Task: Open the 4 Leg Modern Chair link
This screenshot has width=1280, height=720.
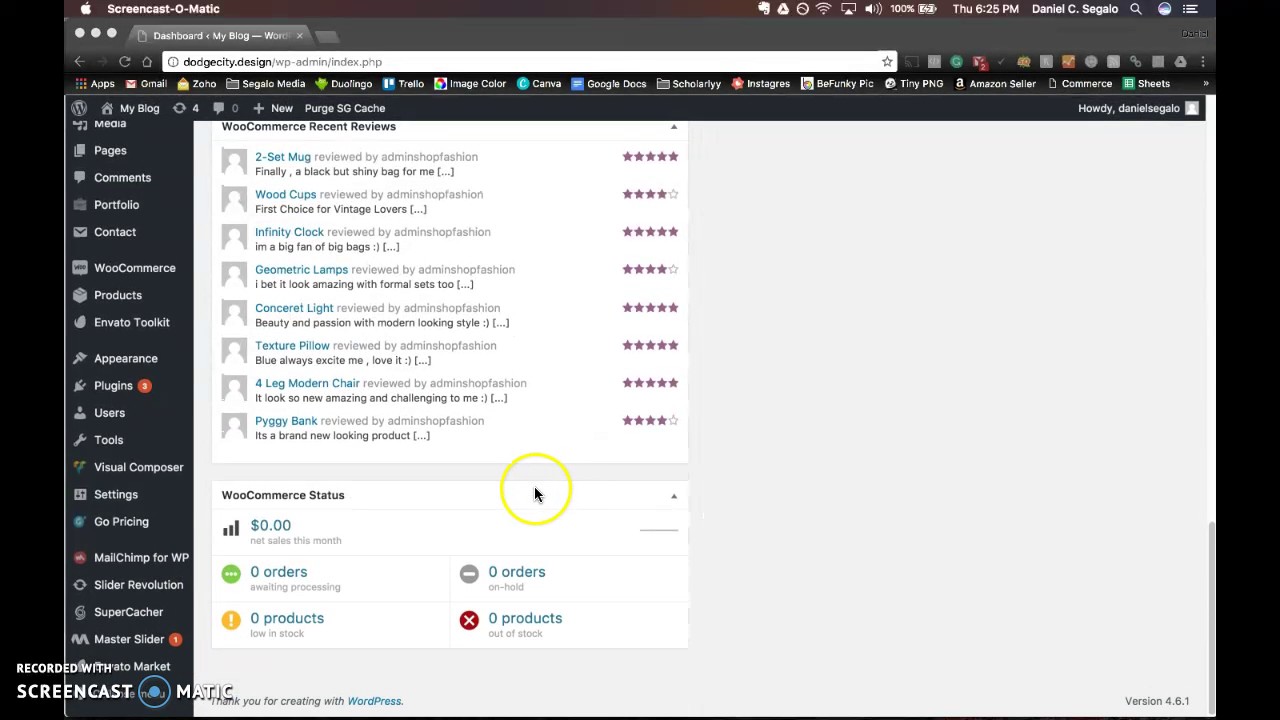Action: tap(307, 383)
